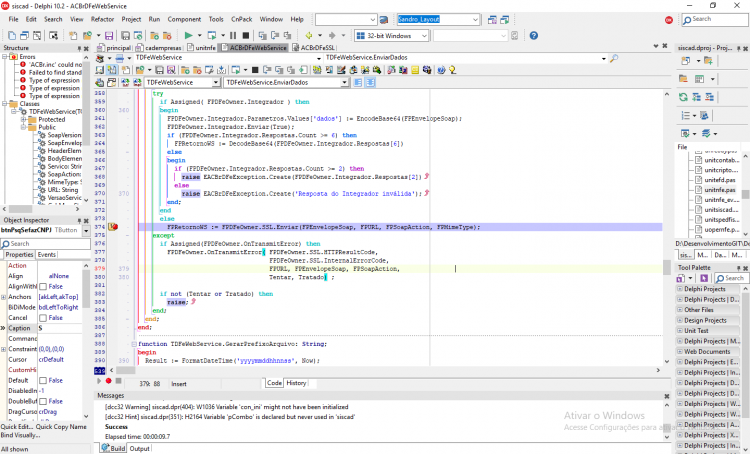Switch to the History view tab

point(296,383)
